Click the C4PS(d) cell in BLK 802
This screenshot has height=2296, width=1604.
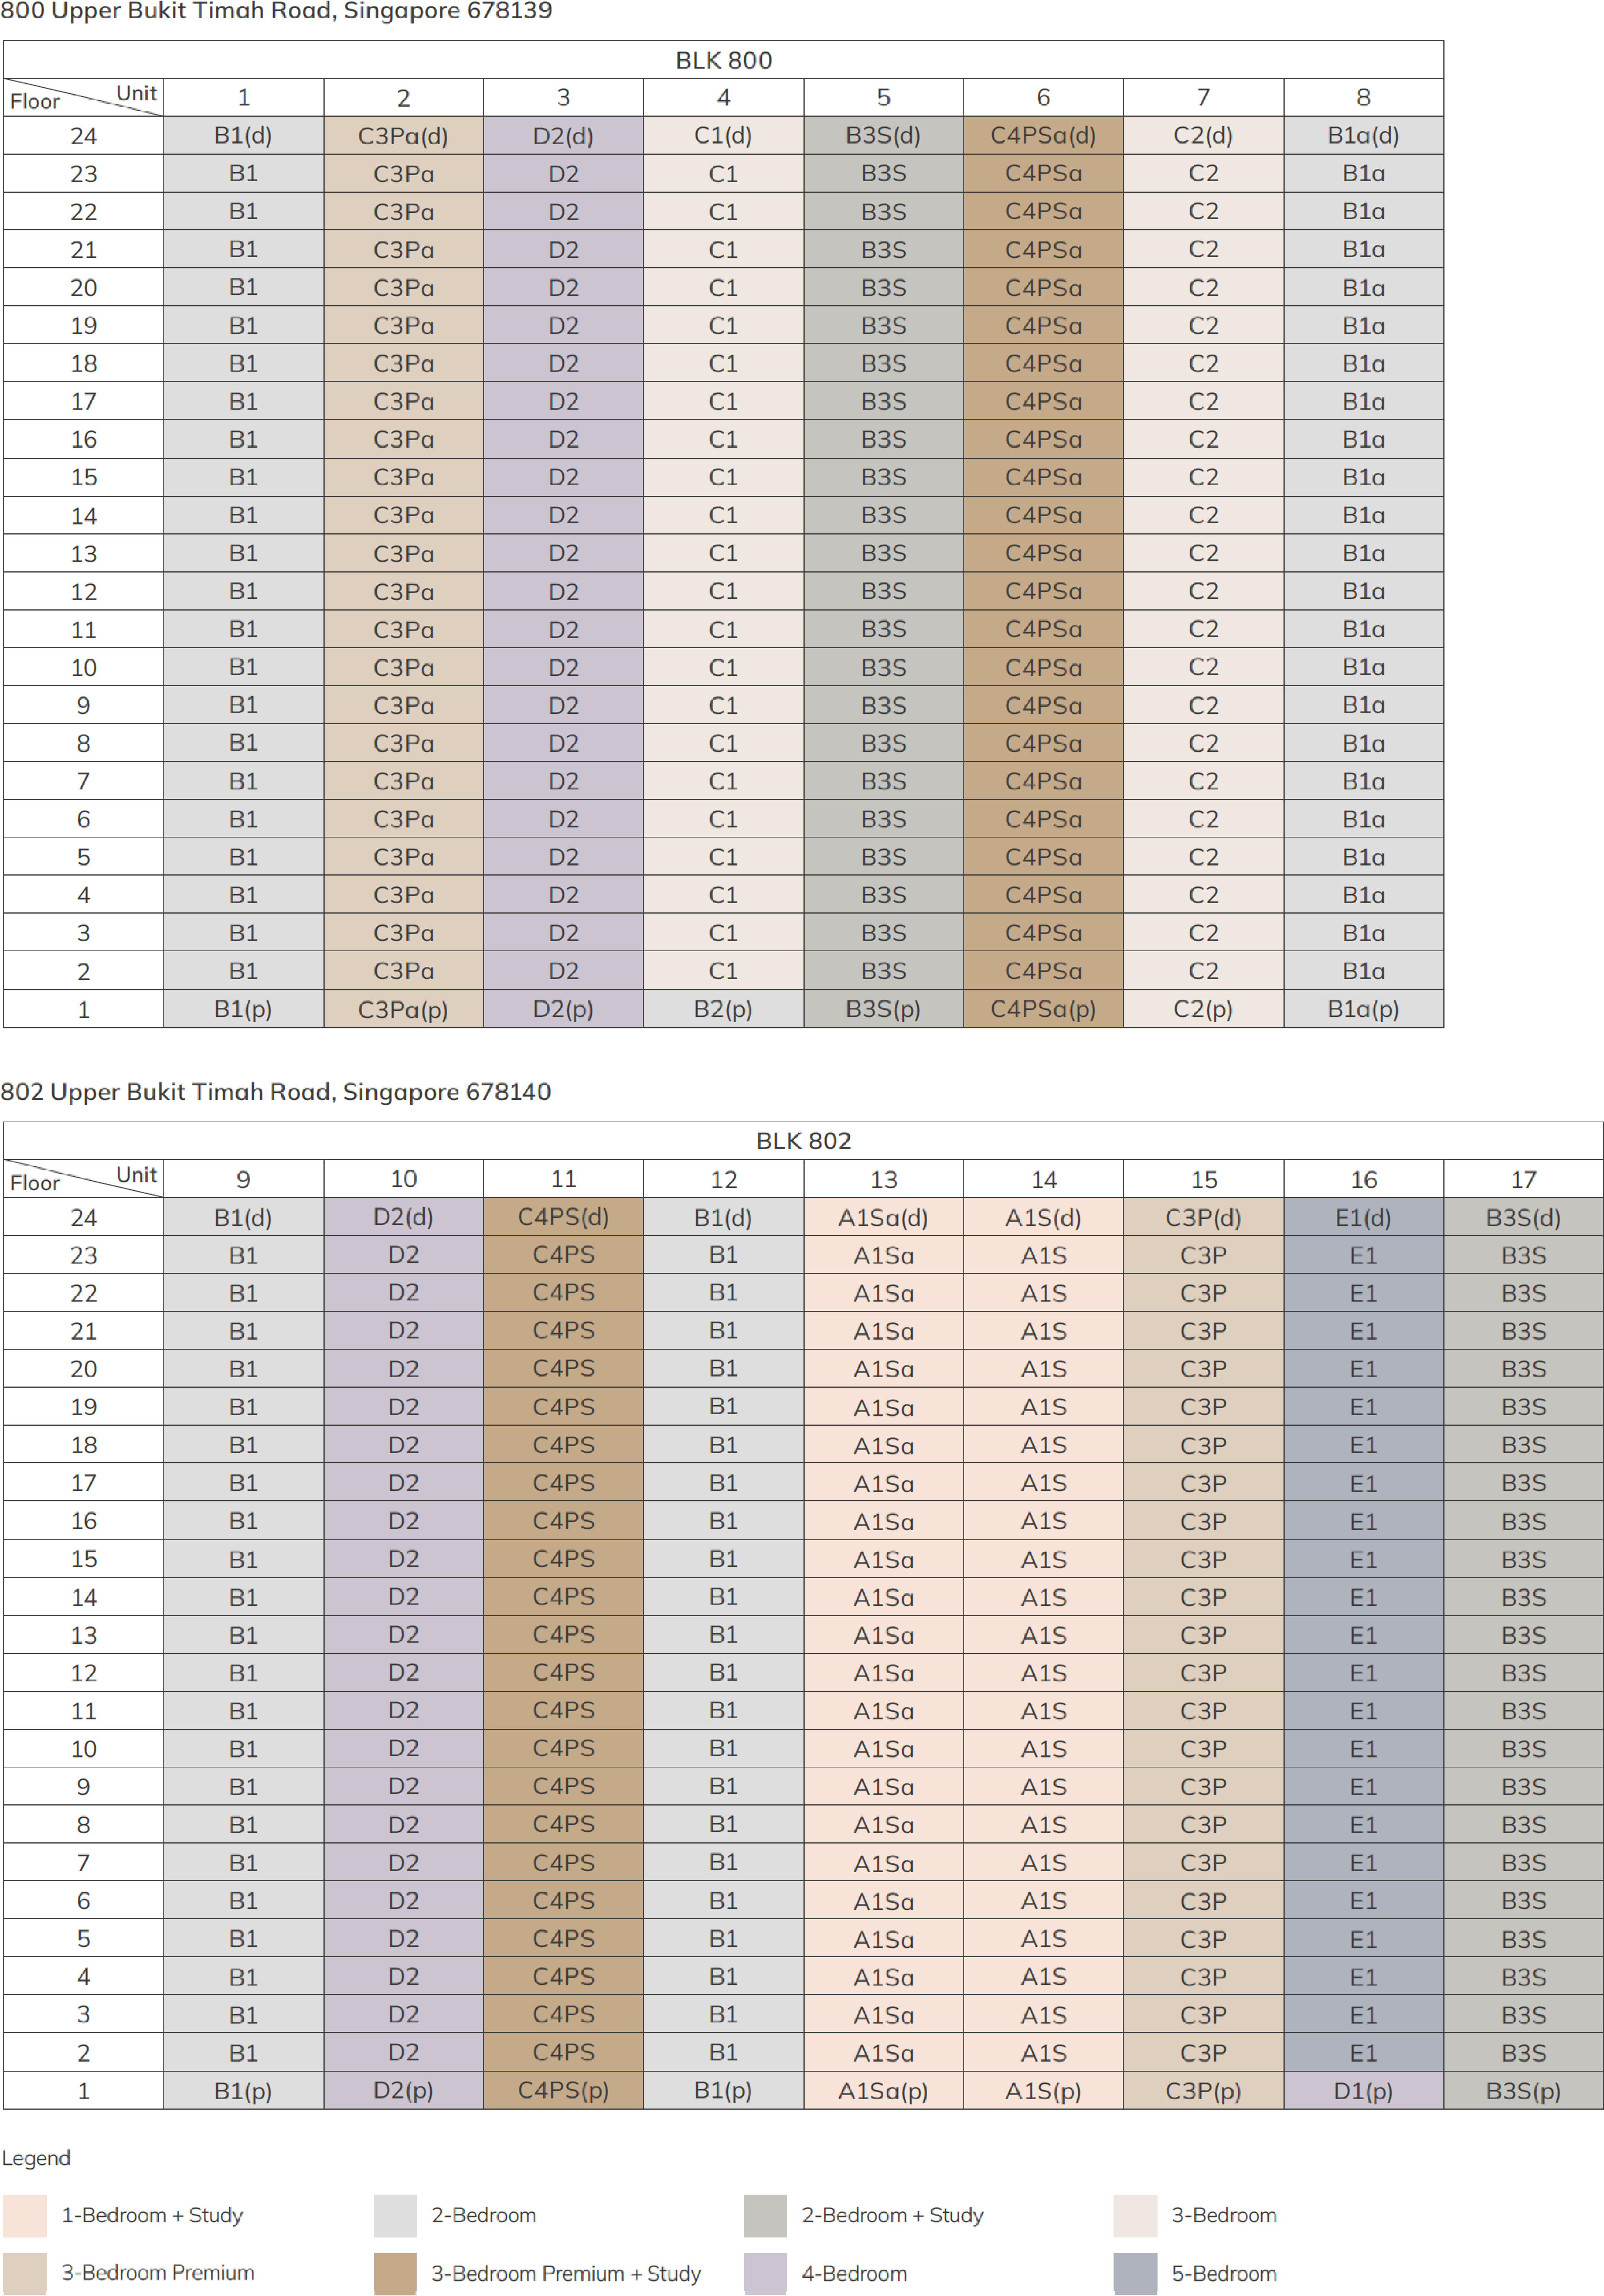click(x=563, y=1217)
